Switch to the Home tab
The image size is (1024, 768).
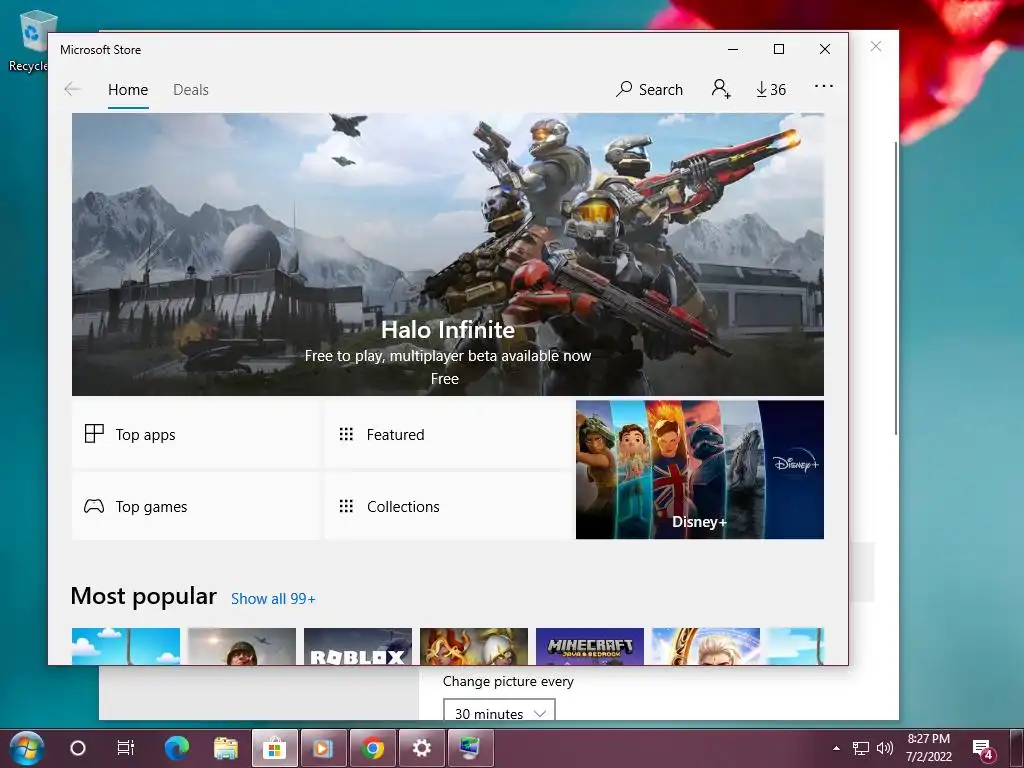click(x=128, y=90)
